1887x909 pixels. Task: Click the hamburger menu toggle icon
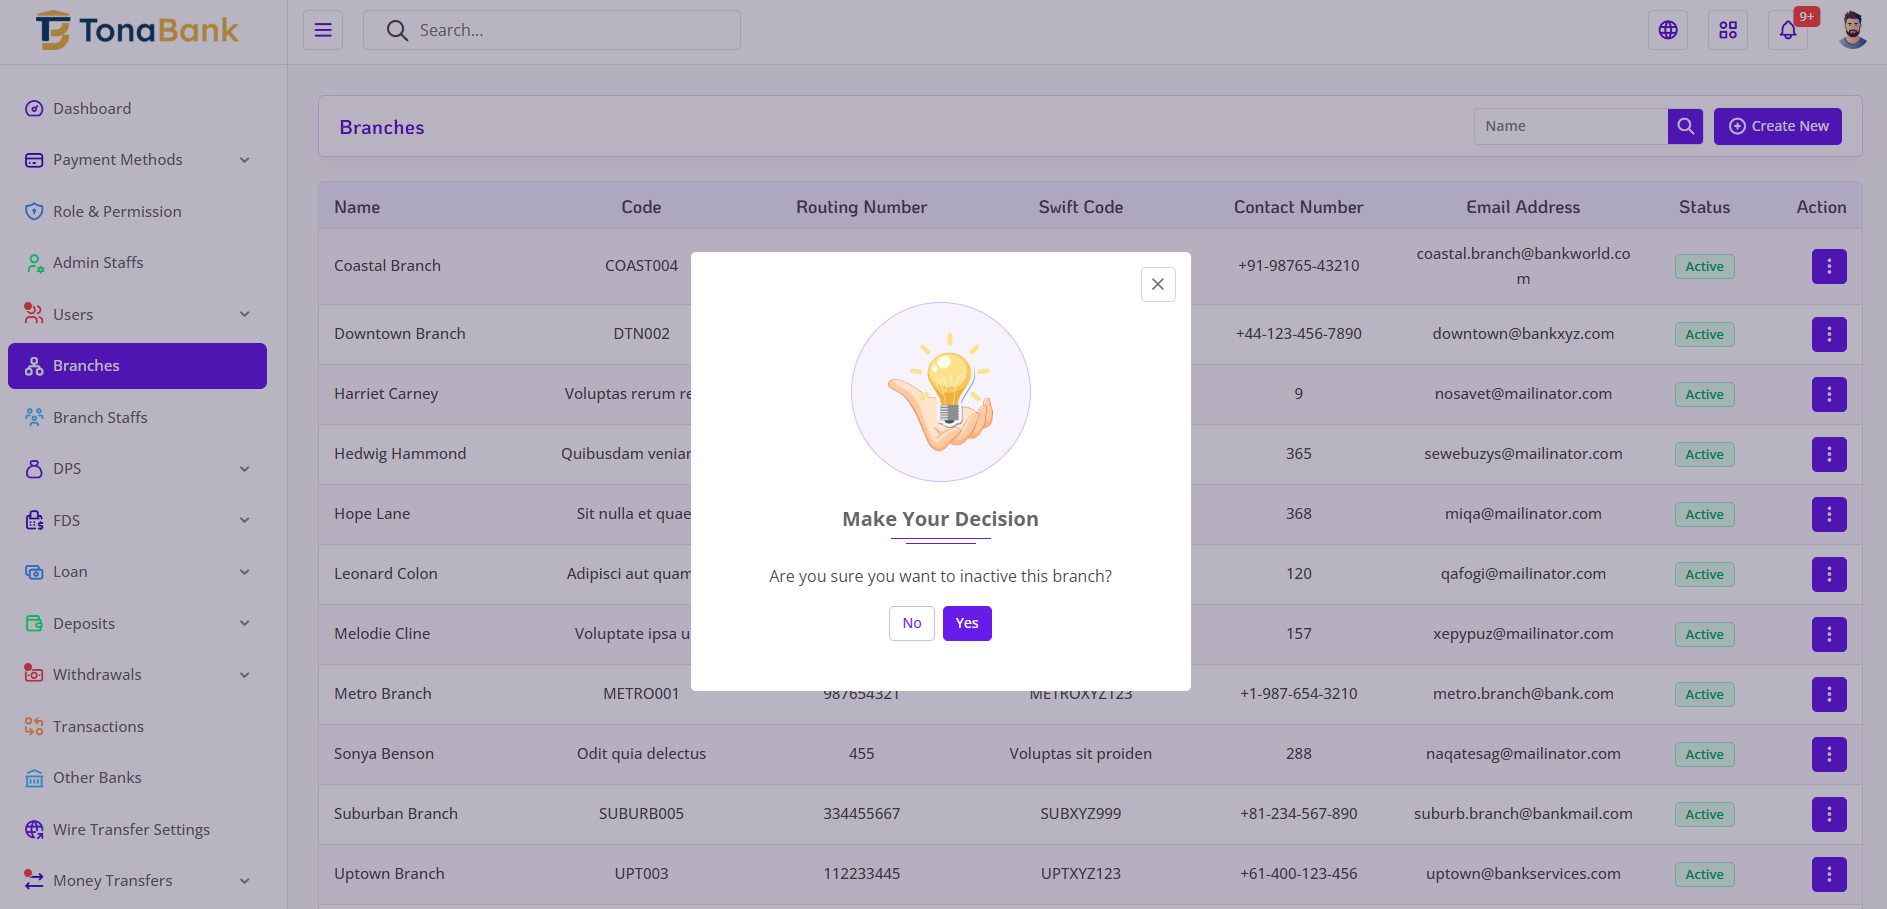pos(323,30)
